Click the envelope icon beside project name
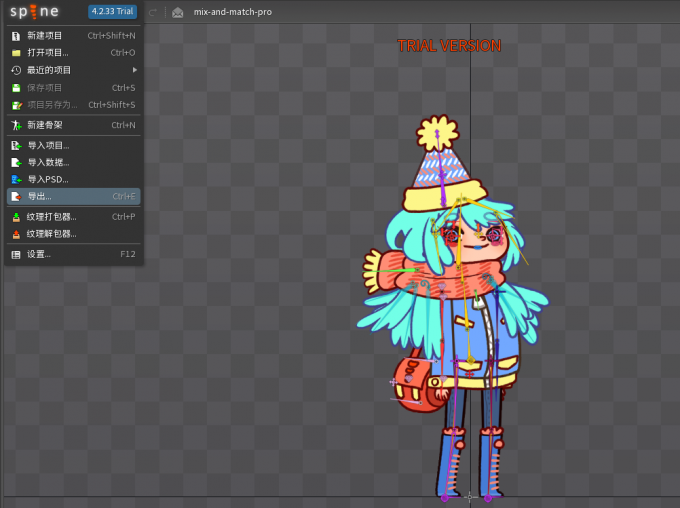This screenshot has height=508, width=680. click(x=177, y=13)
